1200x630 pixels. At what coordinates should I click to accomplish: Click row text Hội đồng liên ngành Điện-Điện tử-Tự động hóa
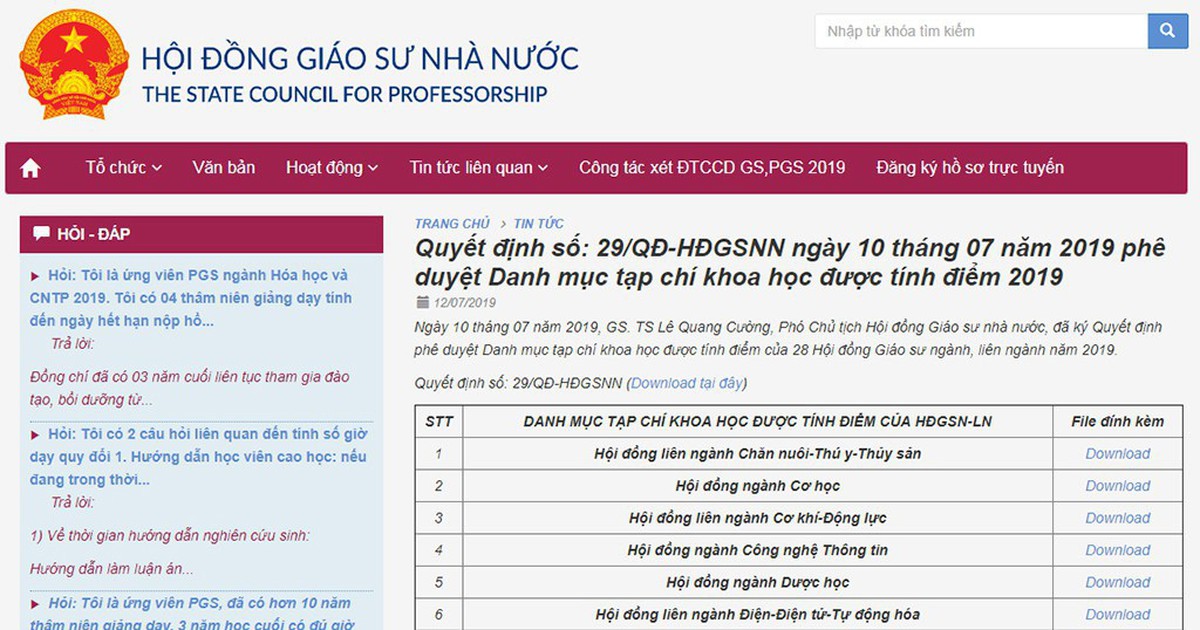pos(758,614)
